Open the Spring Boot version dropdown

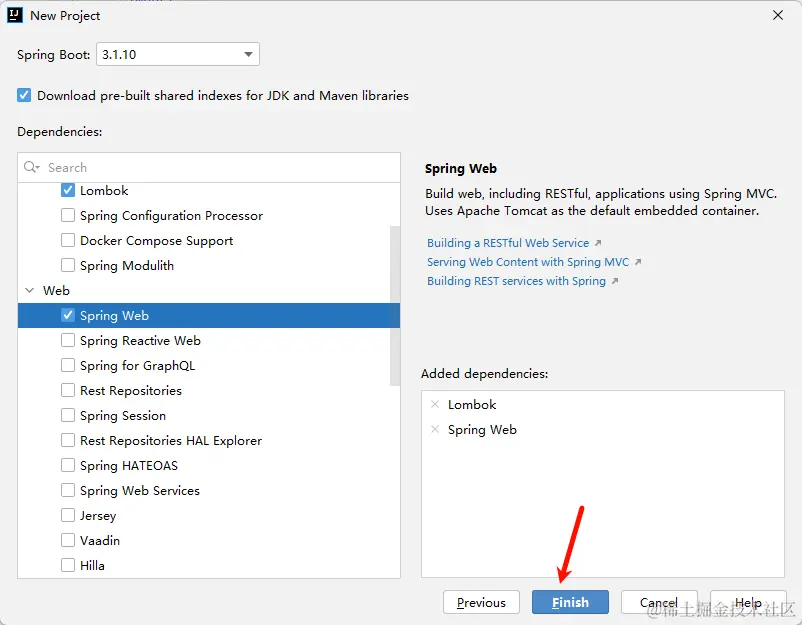pos(177,54)
